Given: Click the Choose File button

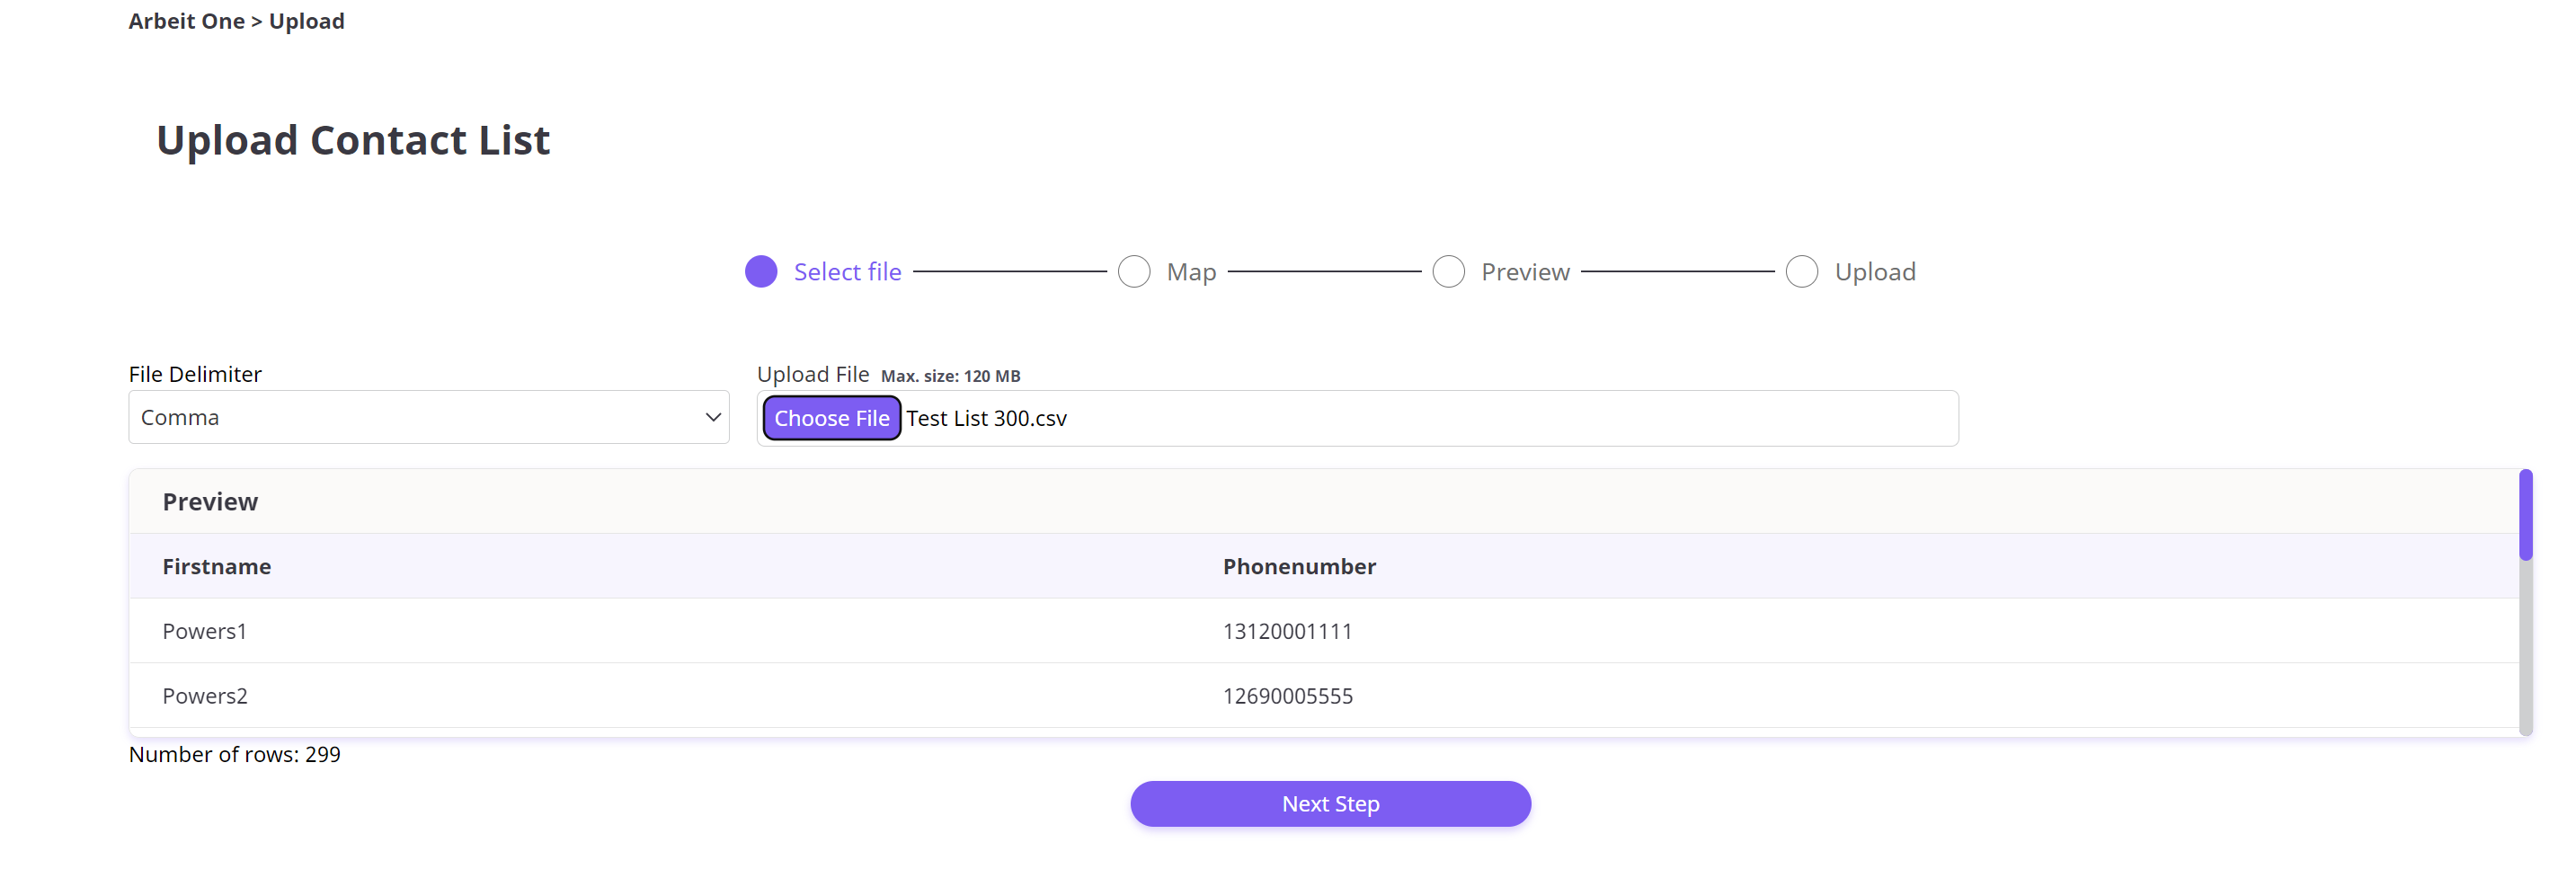Looking at the screenshot, I should (x=832, y=418).
